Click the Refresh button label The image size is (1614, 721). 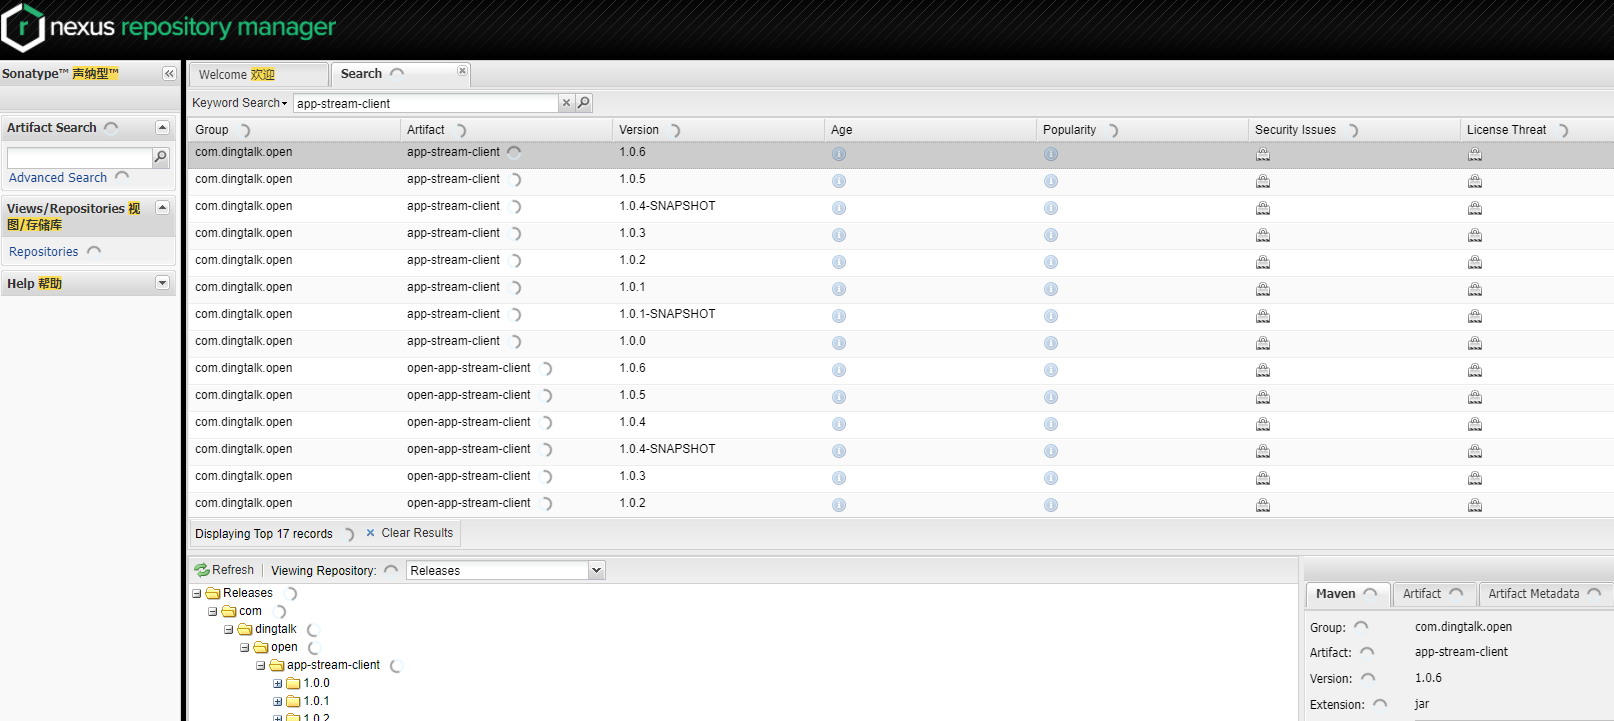point(233,570)
